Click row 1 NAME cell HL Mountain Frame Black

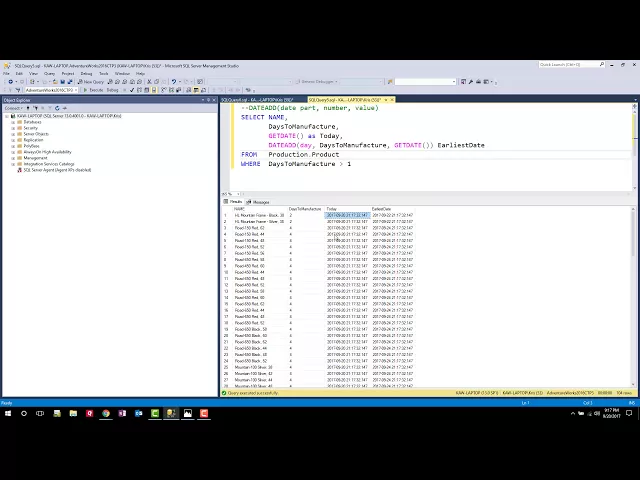point(260,215)
